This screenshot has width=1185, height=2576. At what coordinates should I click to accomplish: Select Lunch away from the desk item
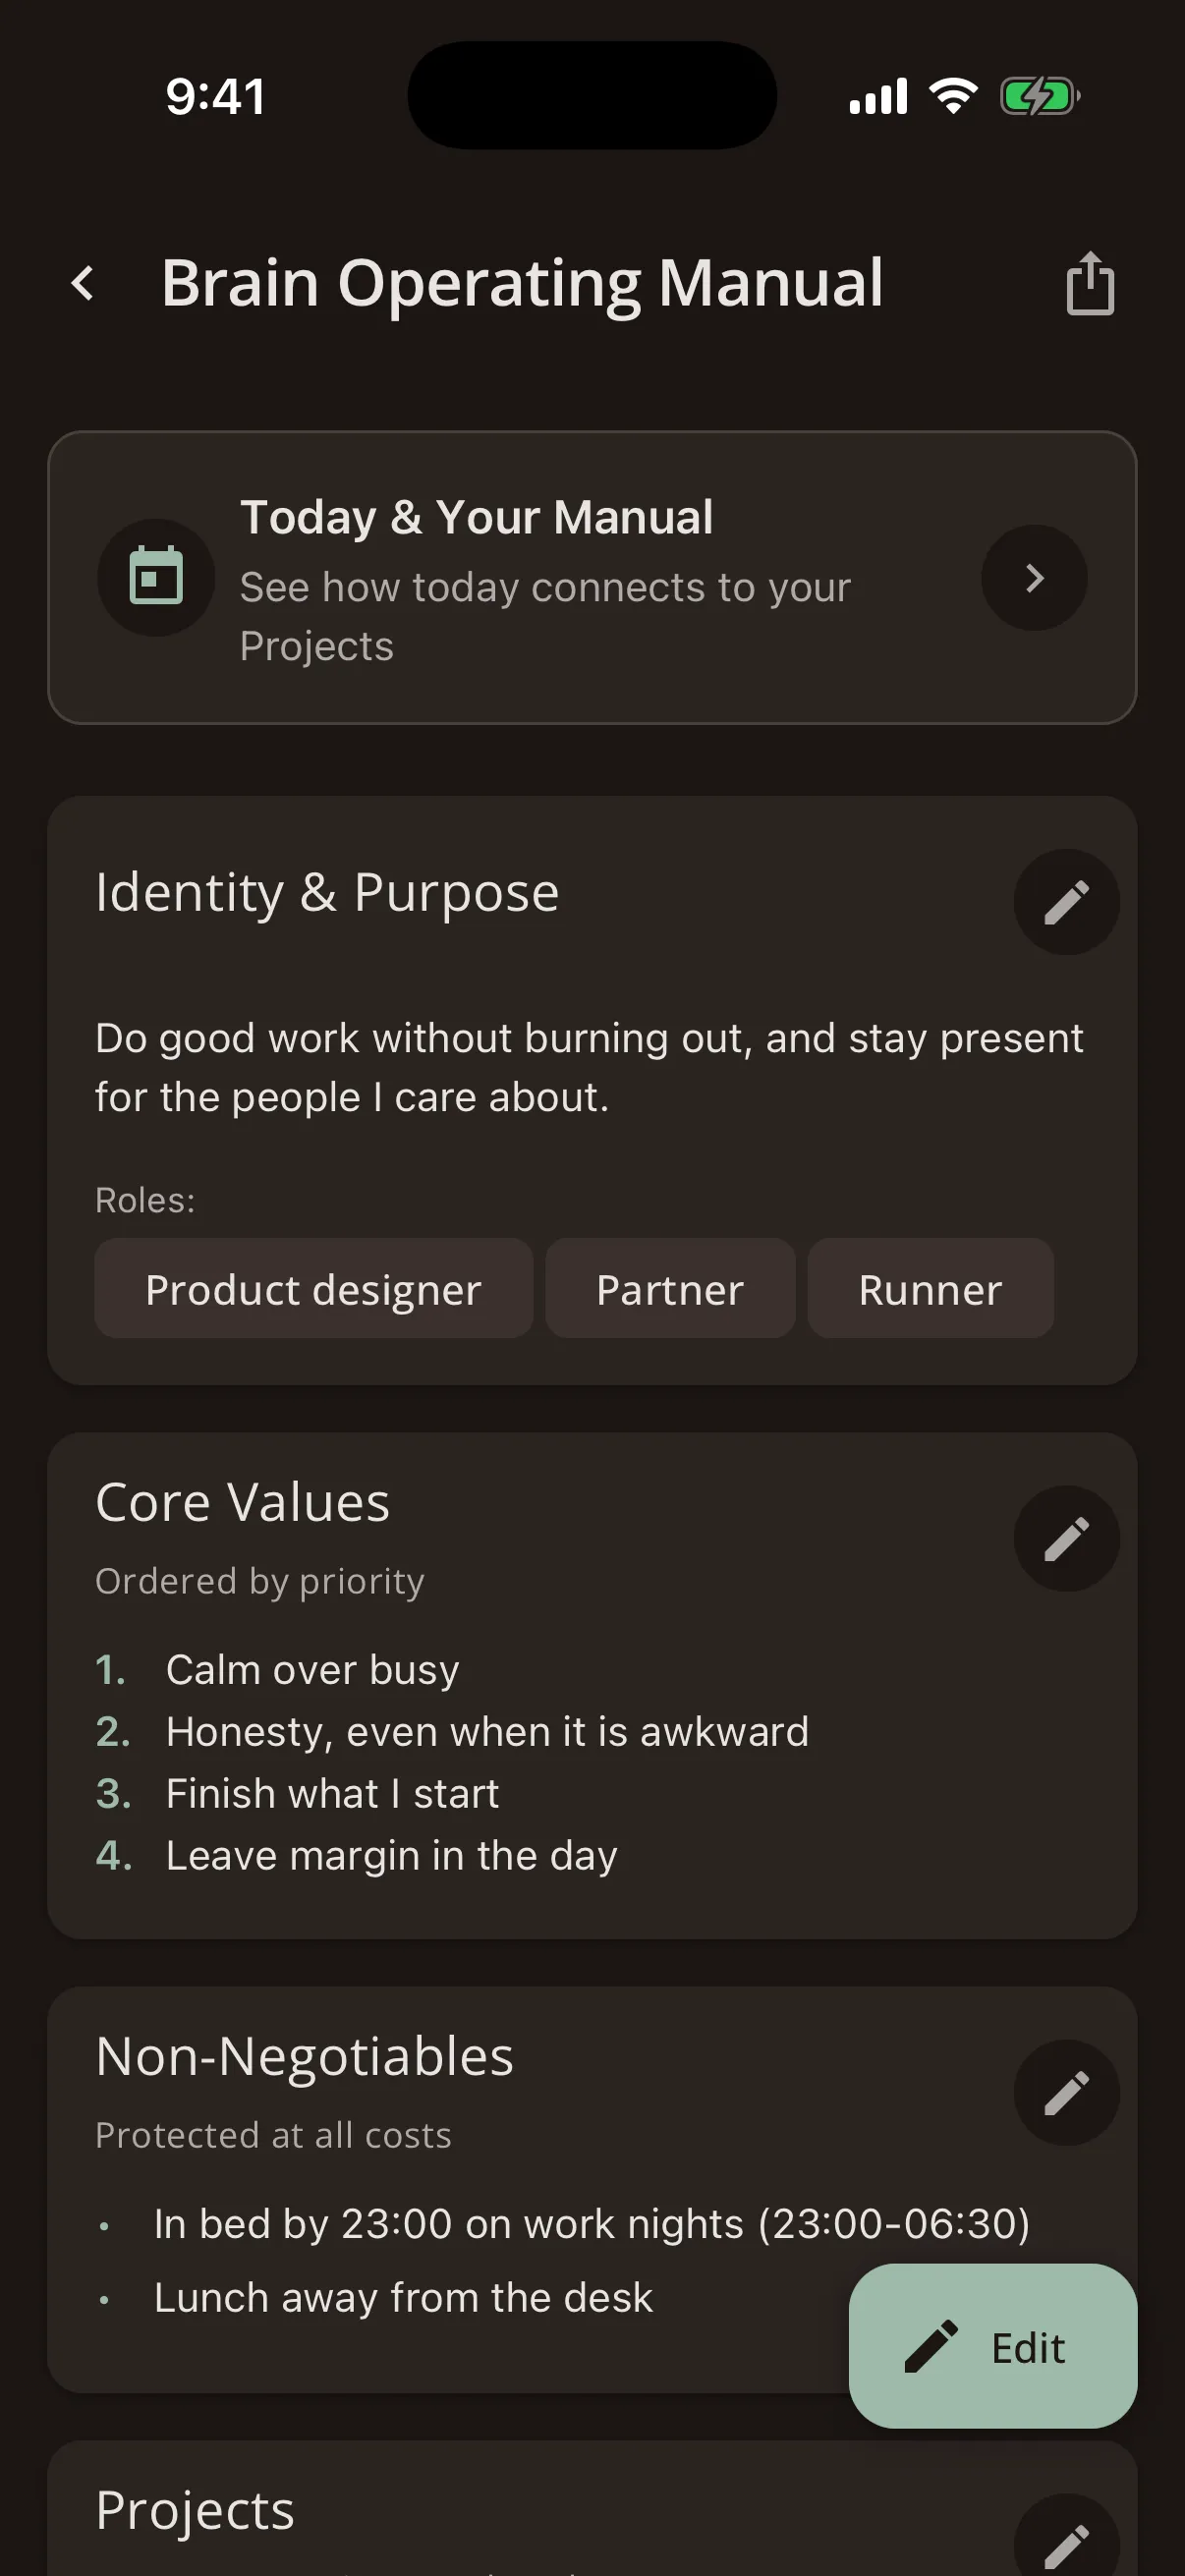point(403,2298)
